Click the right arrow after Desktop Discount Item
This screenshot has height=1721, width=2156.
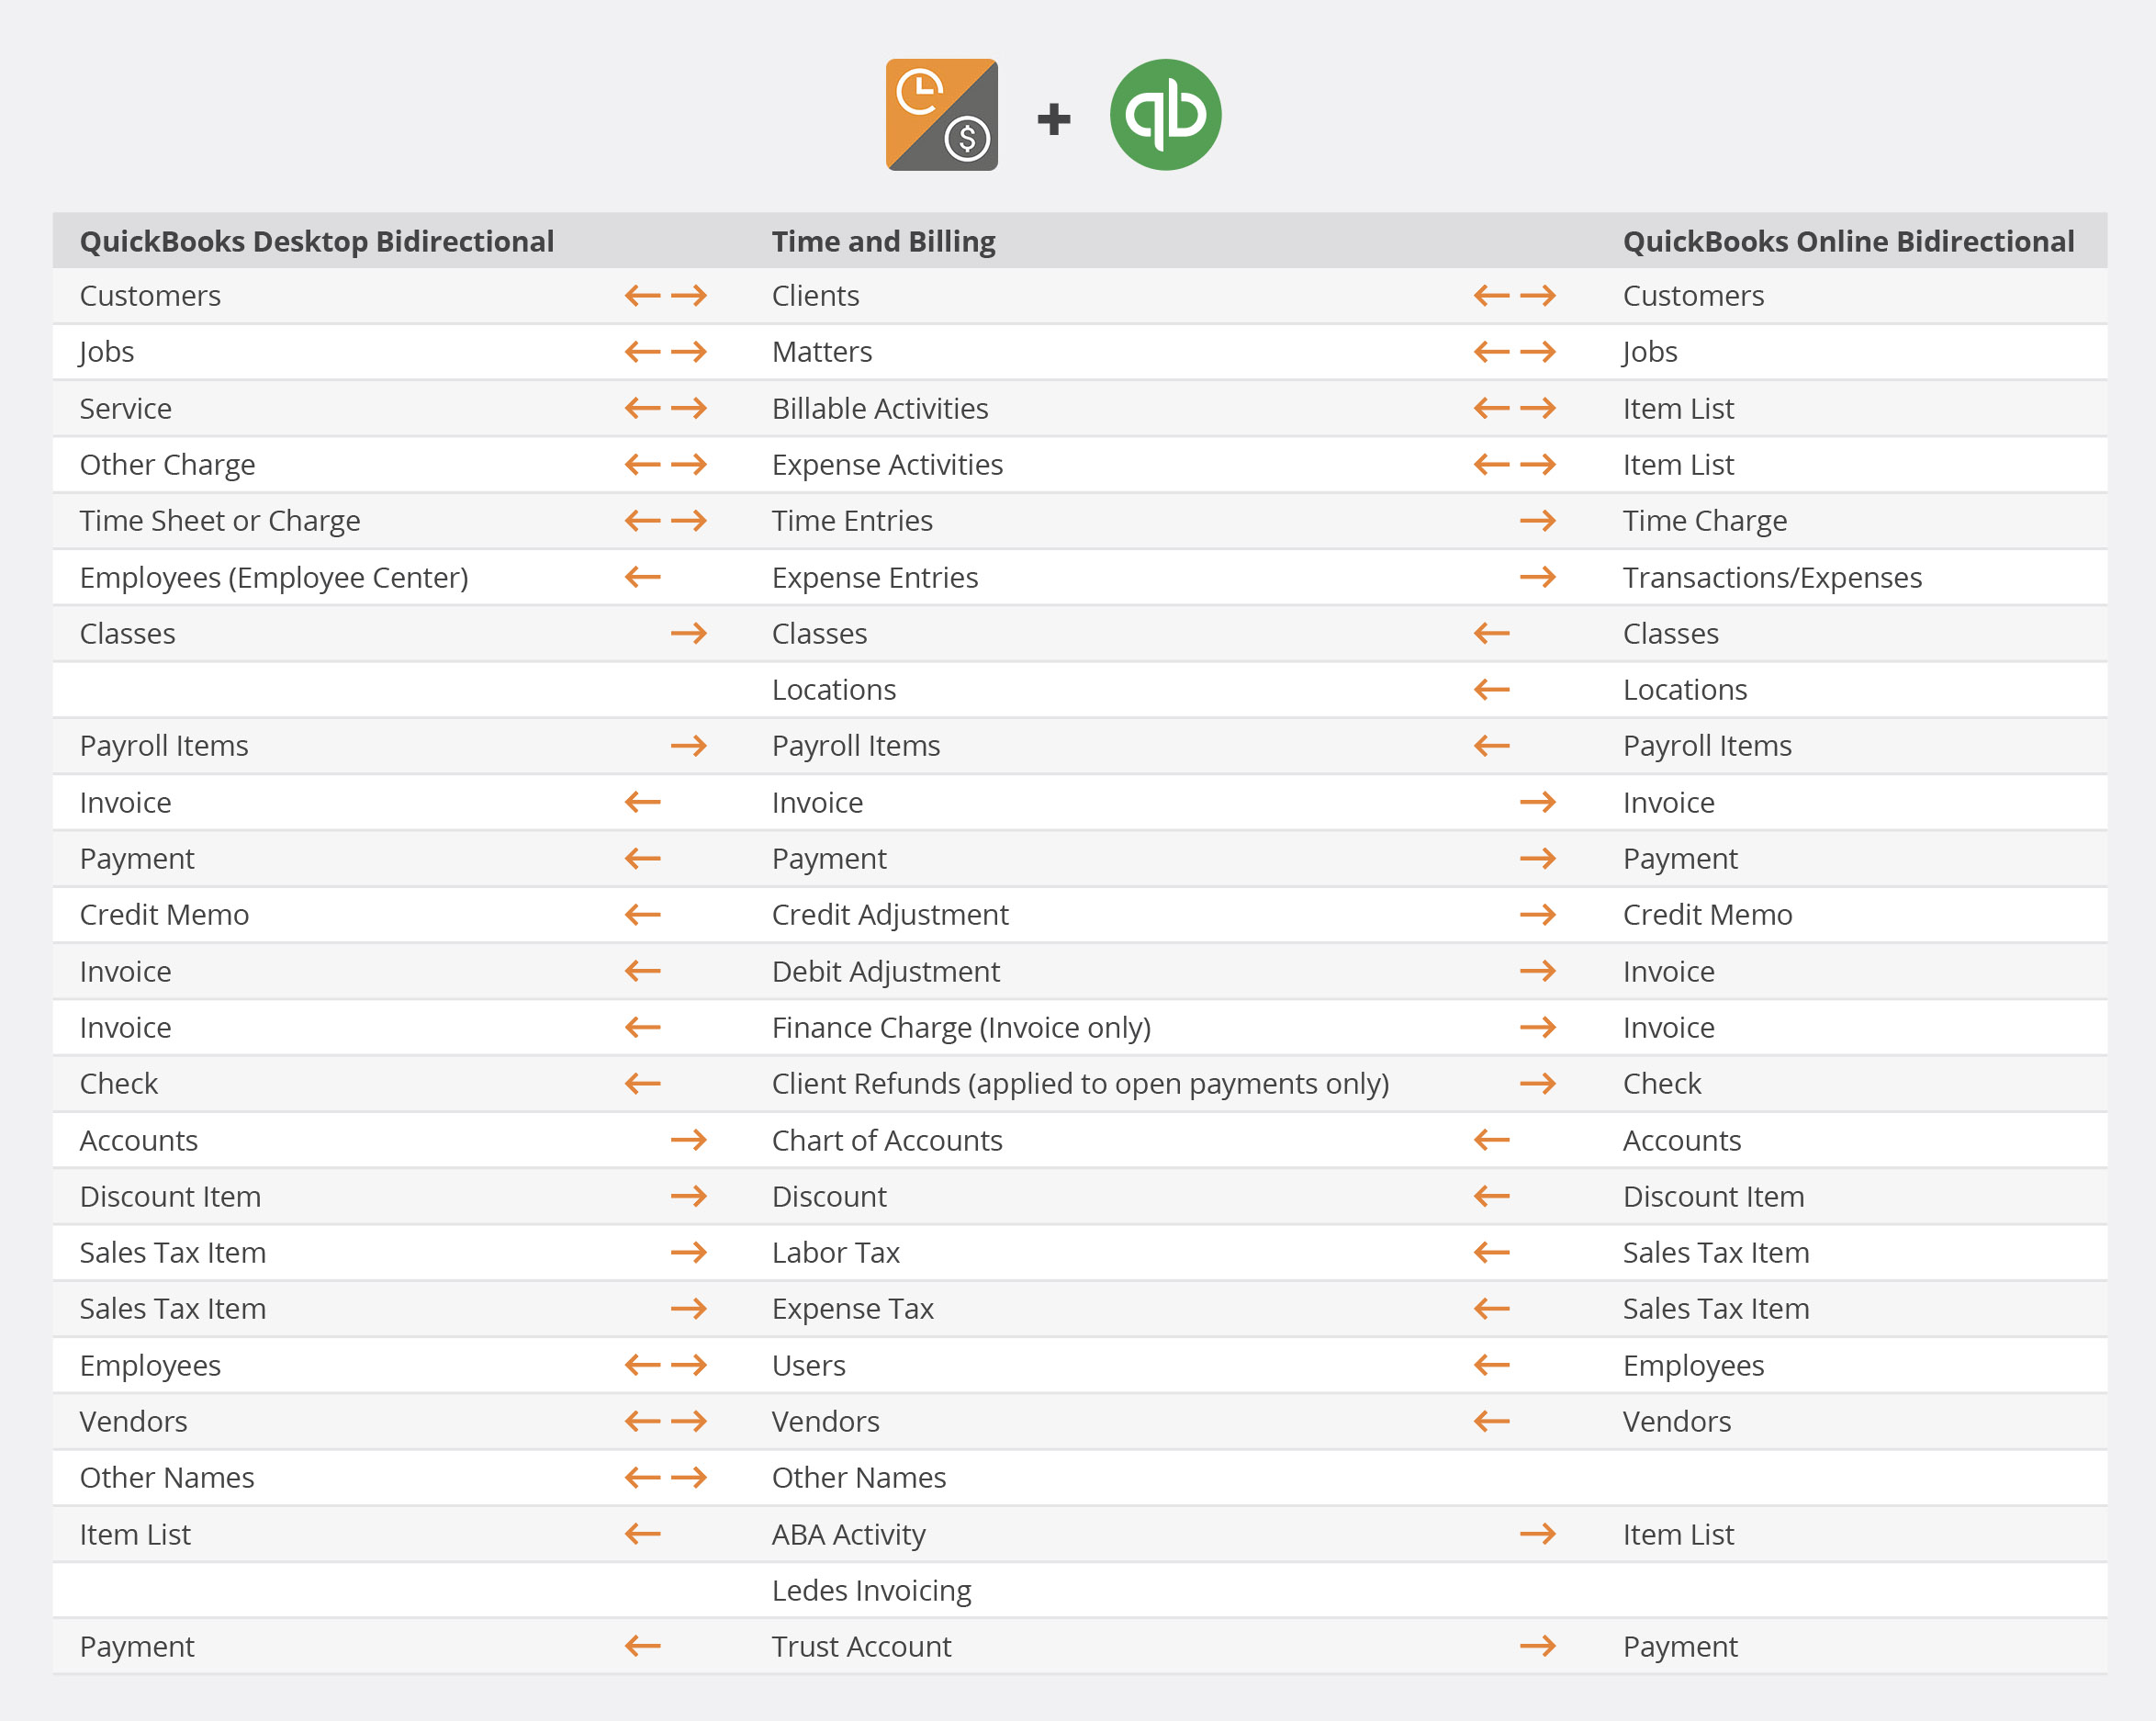click(688, 1196)
